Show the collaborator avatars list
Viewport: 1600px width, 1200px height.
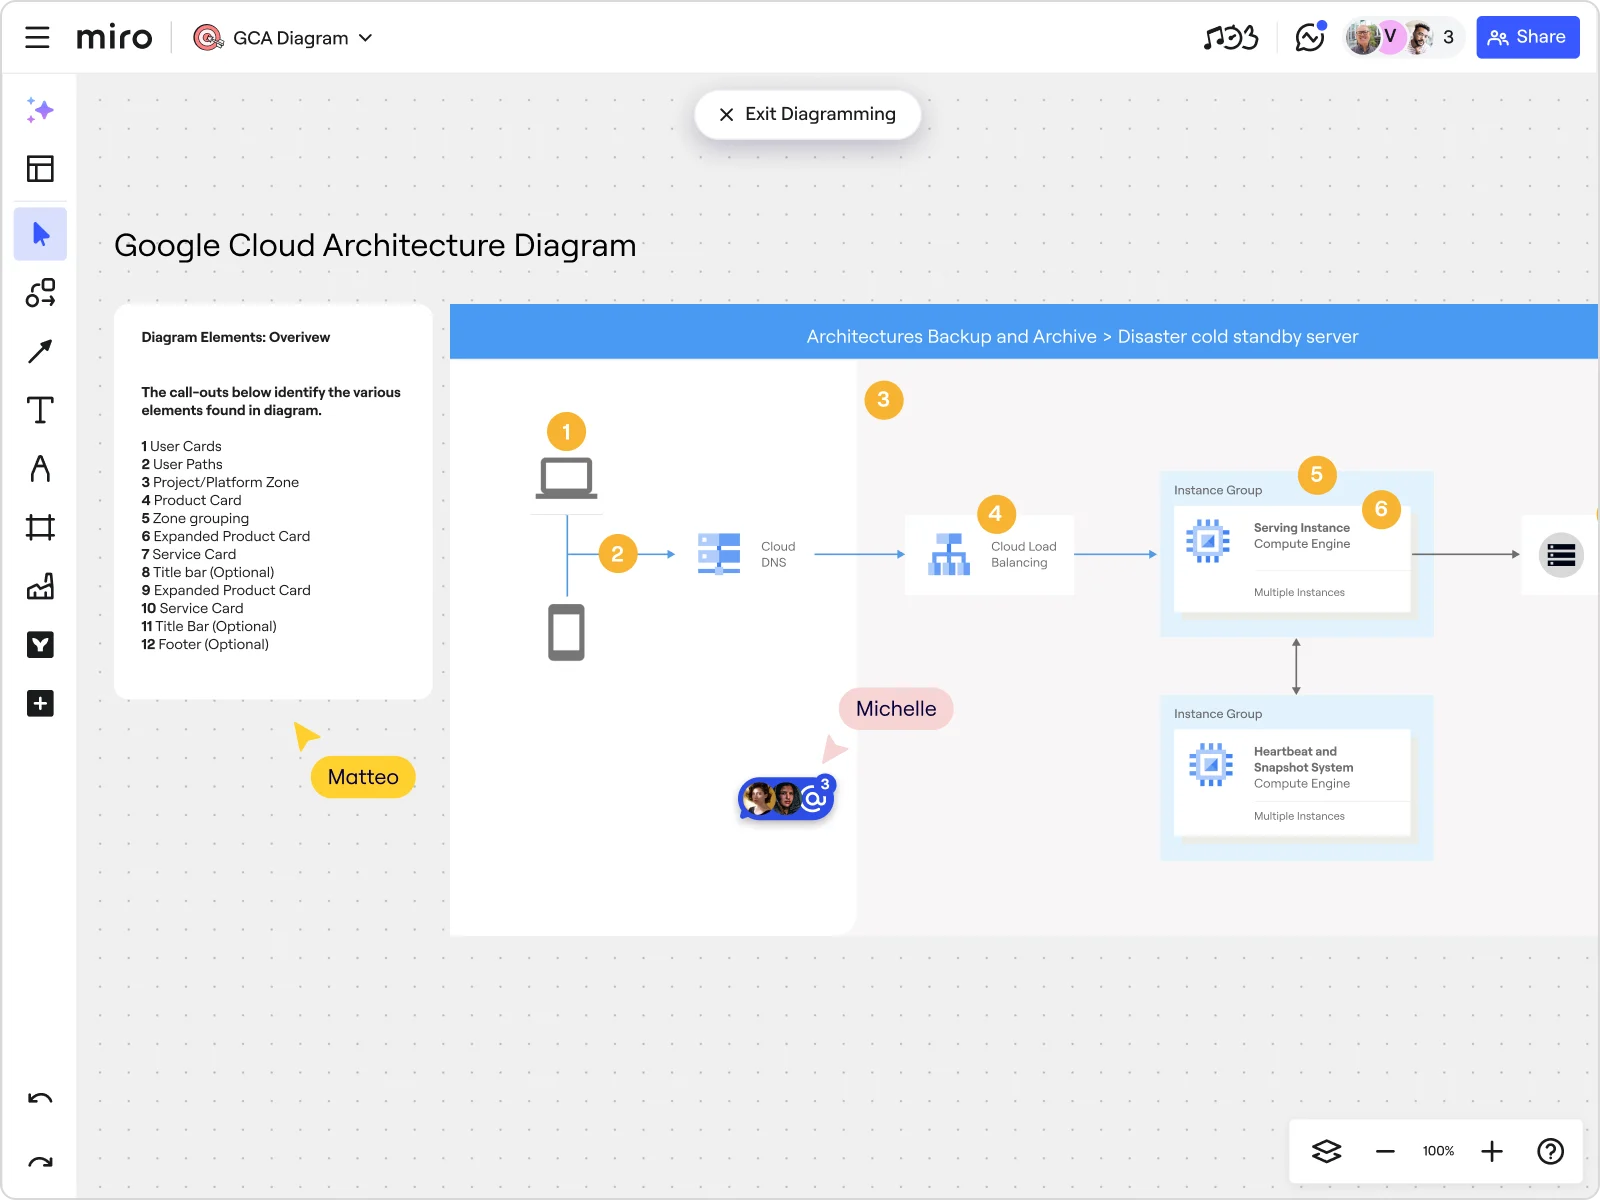(1402, 38)
